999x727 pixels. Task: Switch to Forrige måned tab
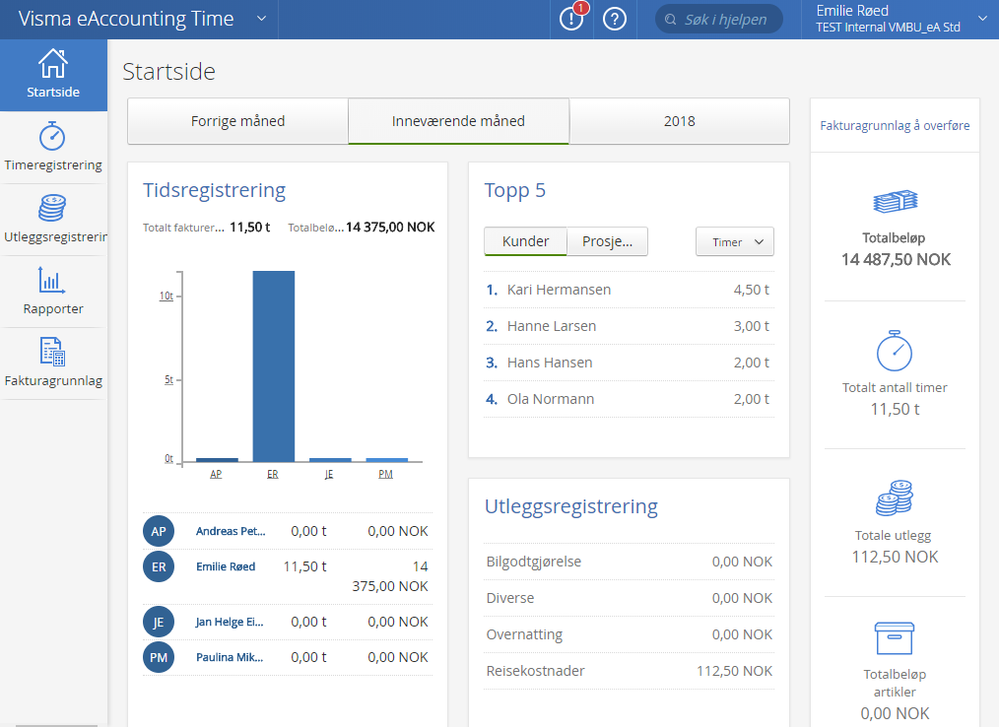(238, 121)
